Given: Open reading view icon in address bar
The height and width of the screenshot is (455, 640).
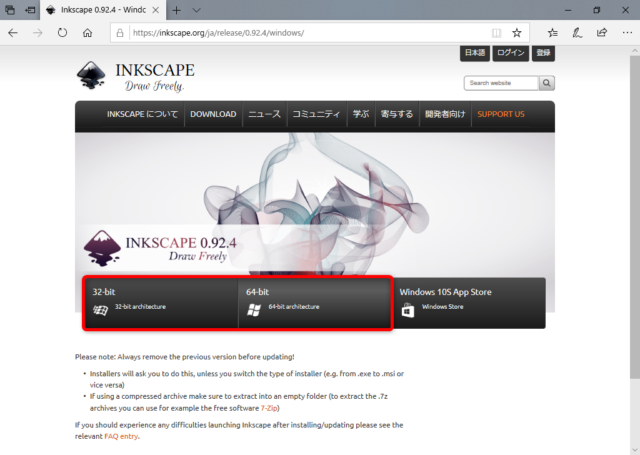Looking at the screenshot, I should (x=496, y=33).
